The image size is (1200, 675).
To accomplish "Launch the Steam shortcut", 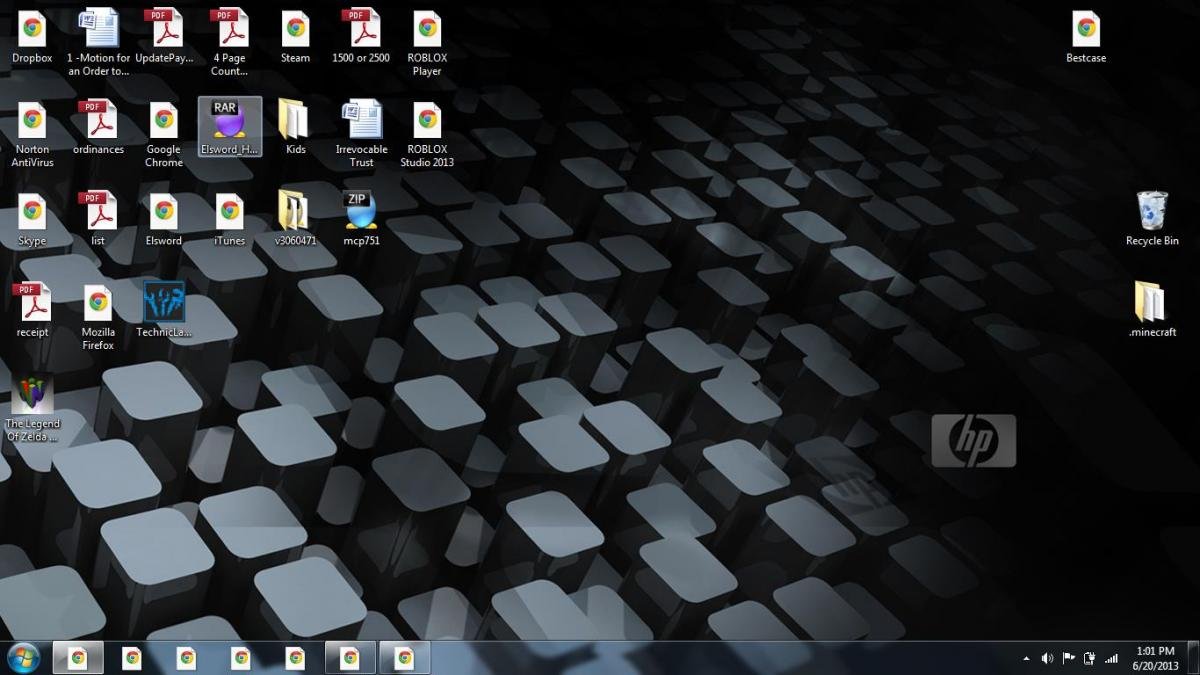I will [295, 38].
